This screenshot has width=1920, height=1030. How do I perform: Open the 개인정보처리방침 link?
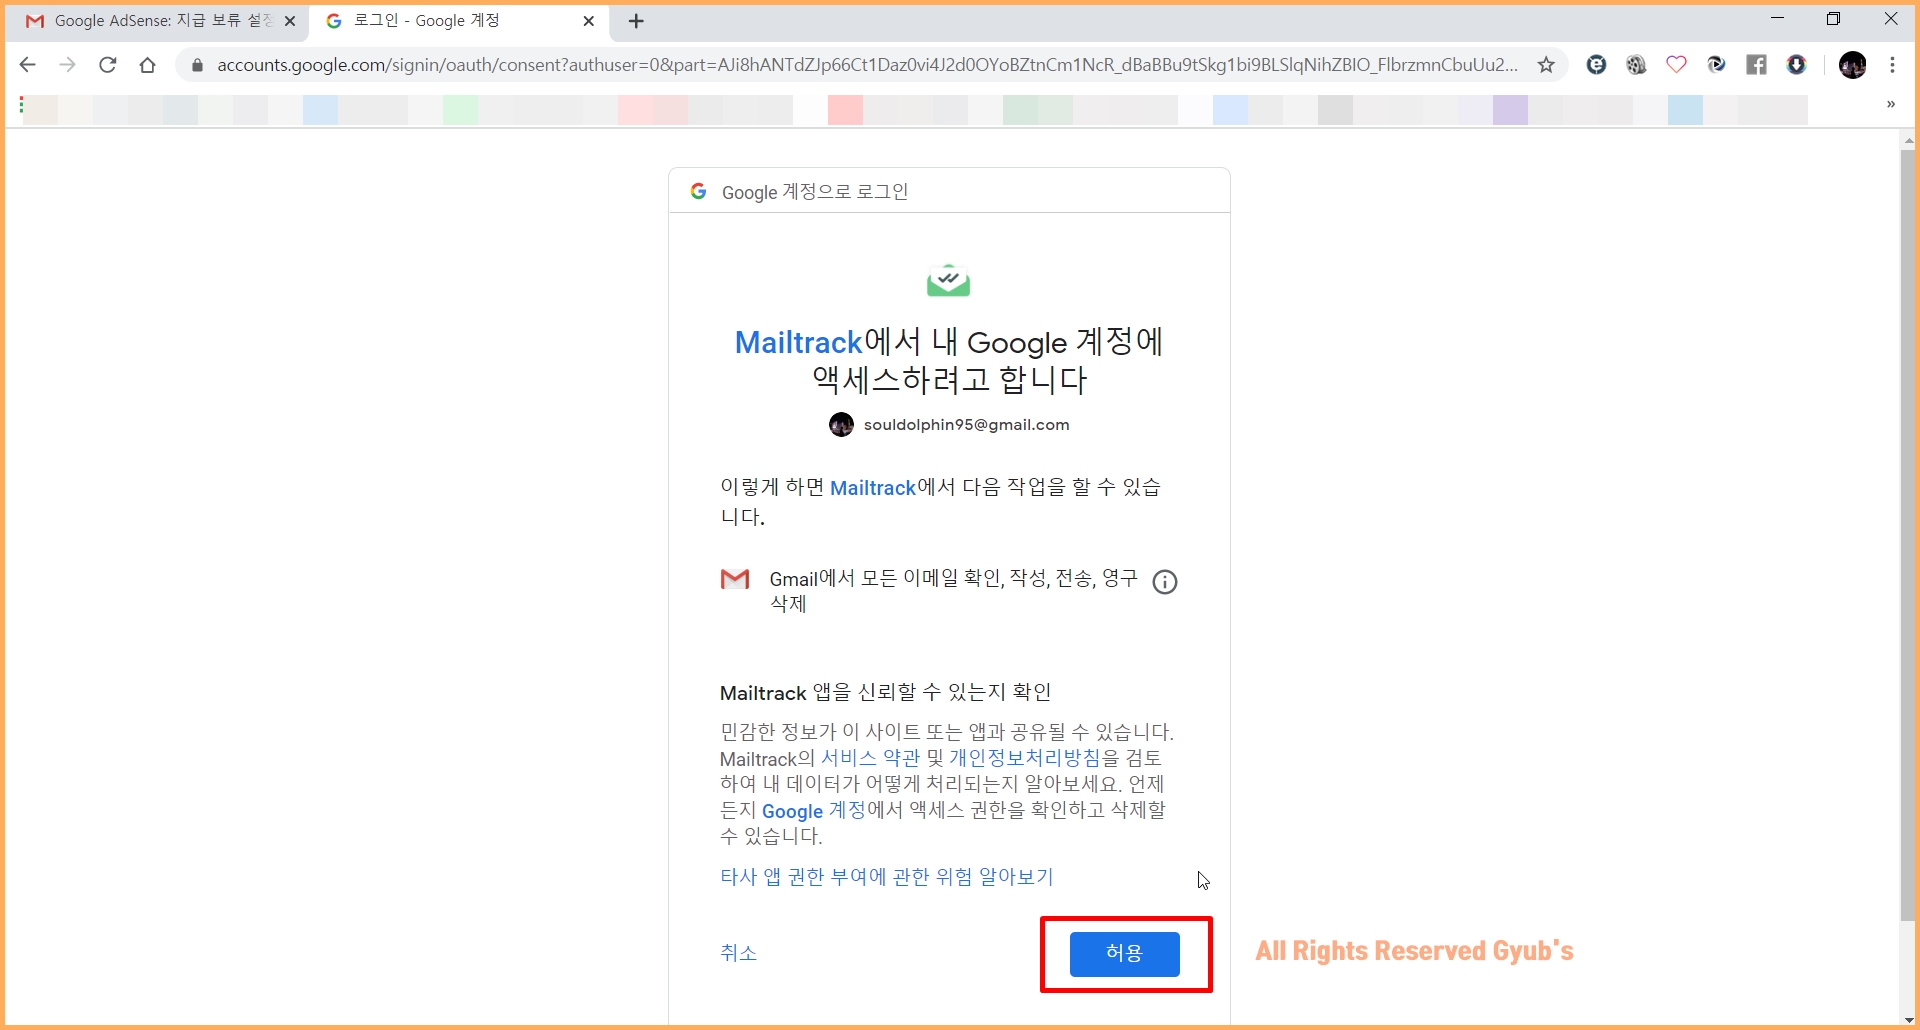pos(1025,758)
